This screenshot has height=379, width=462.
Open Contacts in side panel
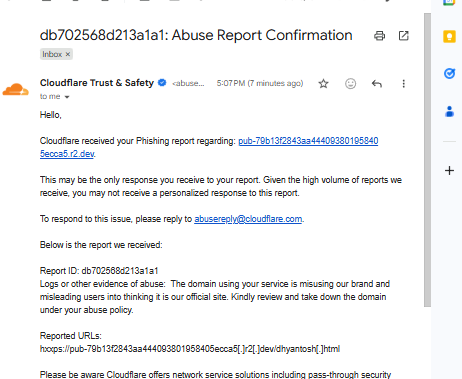(449, 112)
